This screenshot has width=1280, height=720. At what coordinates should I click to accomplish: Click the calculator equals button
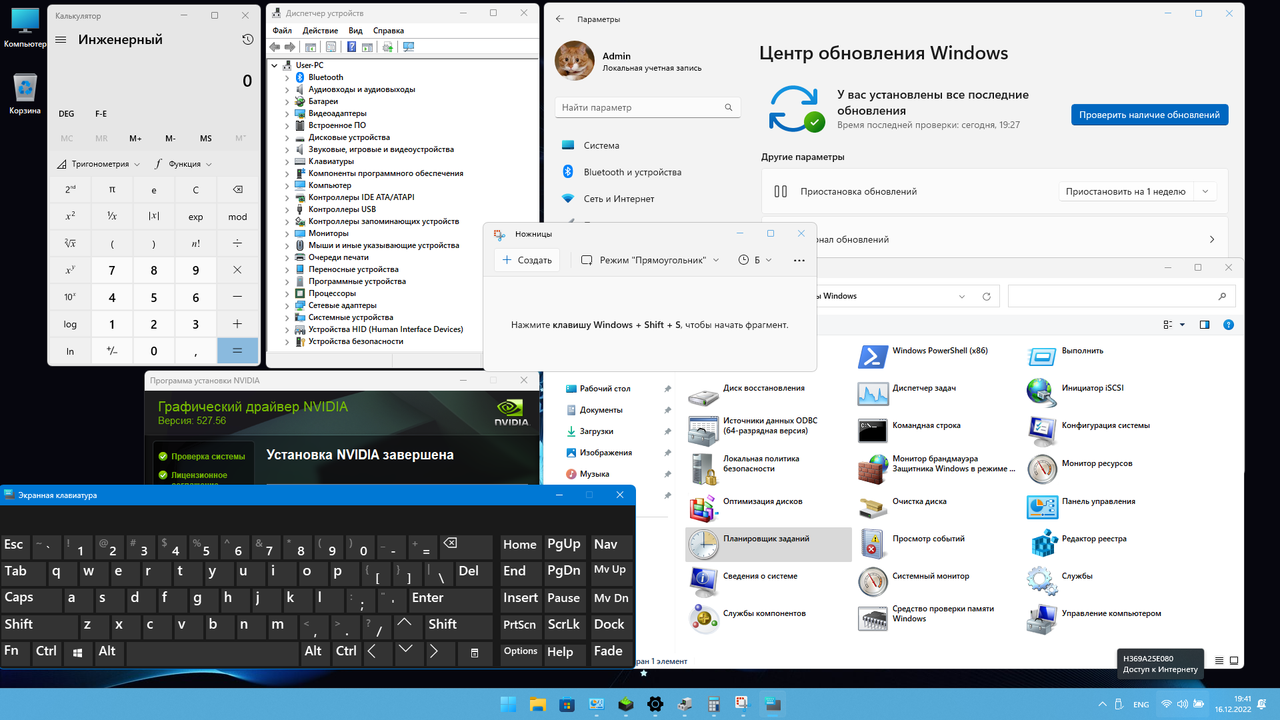pos(237,351)
